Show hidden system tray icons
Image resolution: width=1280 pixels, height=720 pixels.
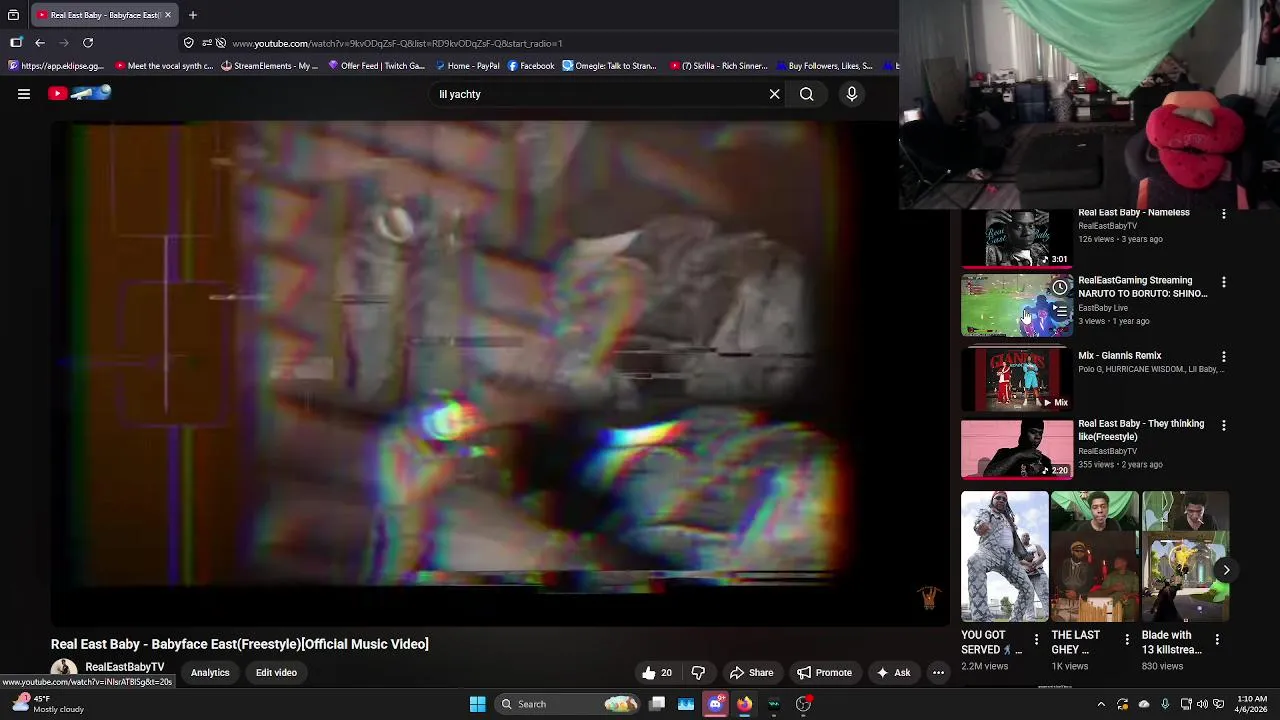1101,704
